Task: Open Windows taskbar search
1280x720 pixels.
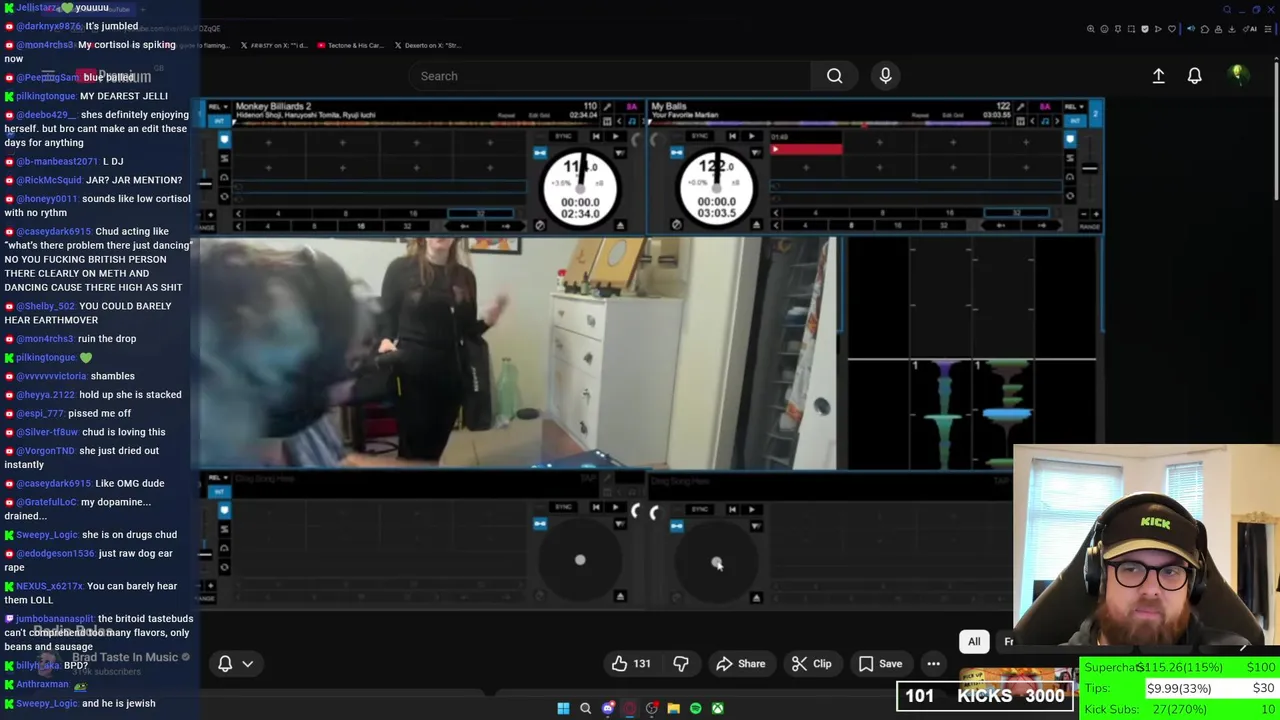Action: click(x=585, y=708)
